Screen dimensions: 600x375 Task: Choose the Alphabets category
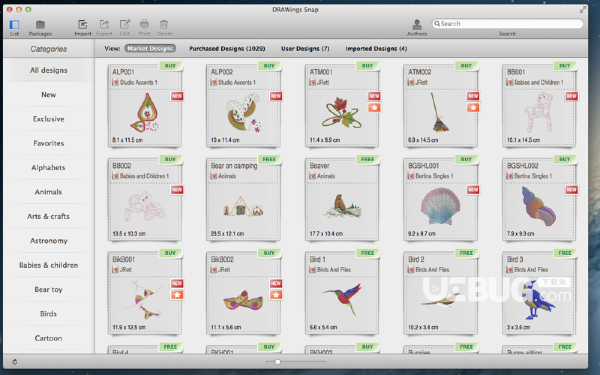49,168
